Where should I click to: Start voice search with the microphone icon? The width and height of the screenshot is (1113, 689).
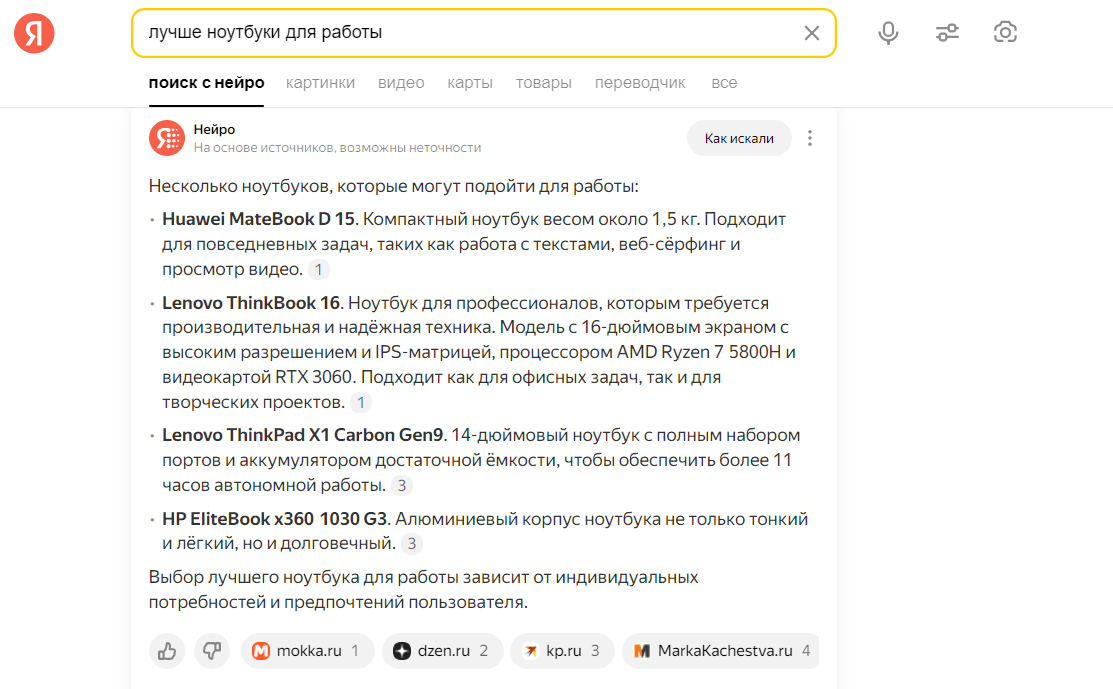pyautogui.click(x=888, y=33)
